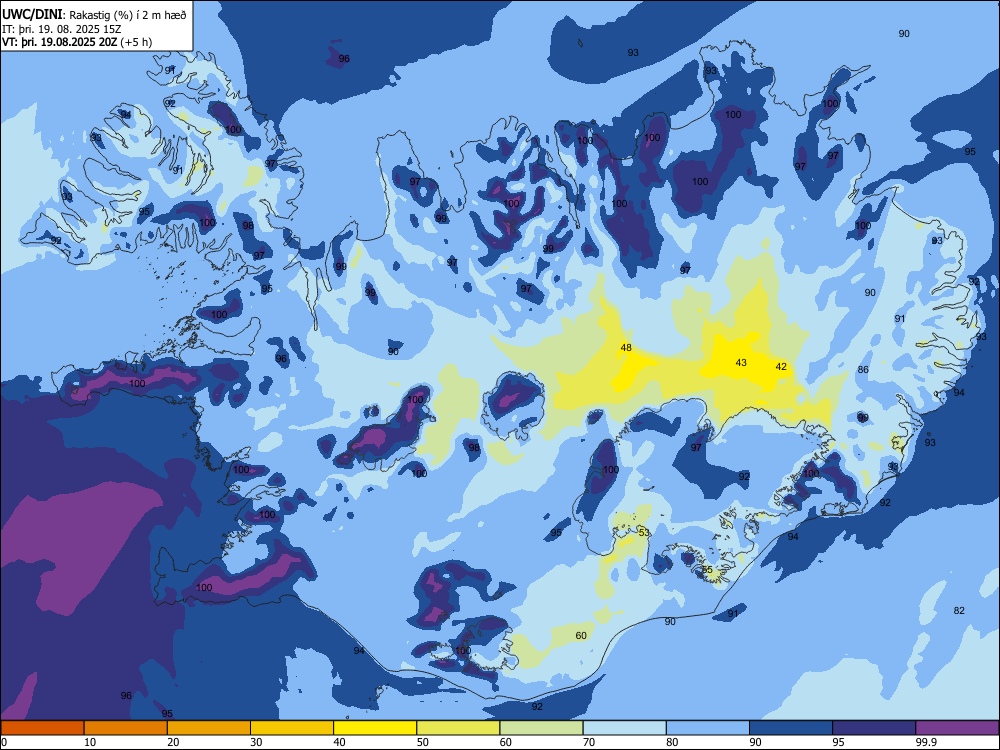The image size is (1000, 750).
Task: Click the purple 99.9+ legend swatch
Action: coord(957,728)
